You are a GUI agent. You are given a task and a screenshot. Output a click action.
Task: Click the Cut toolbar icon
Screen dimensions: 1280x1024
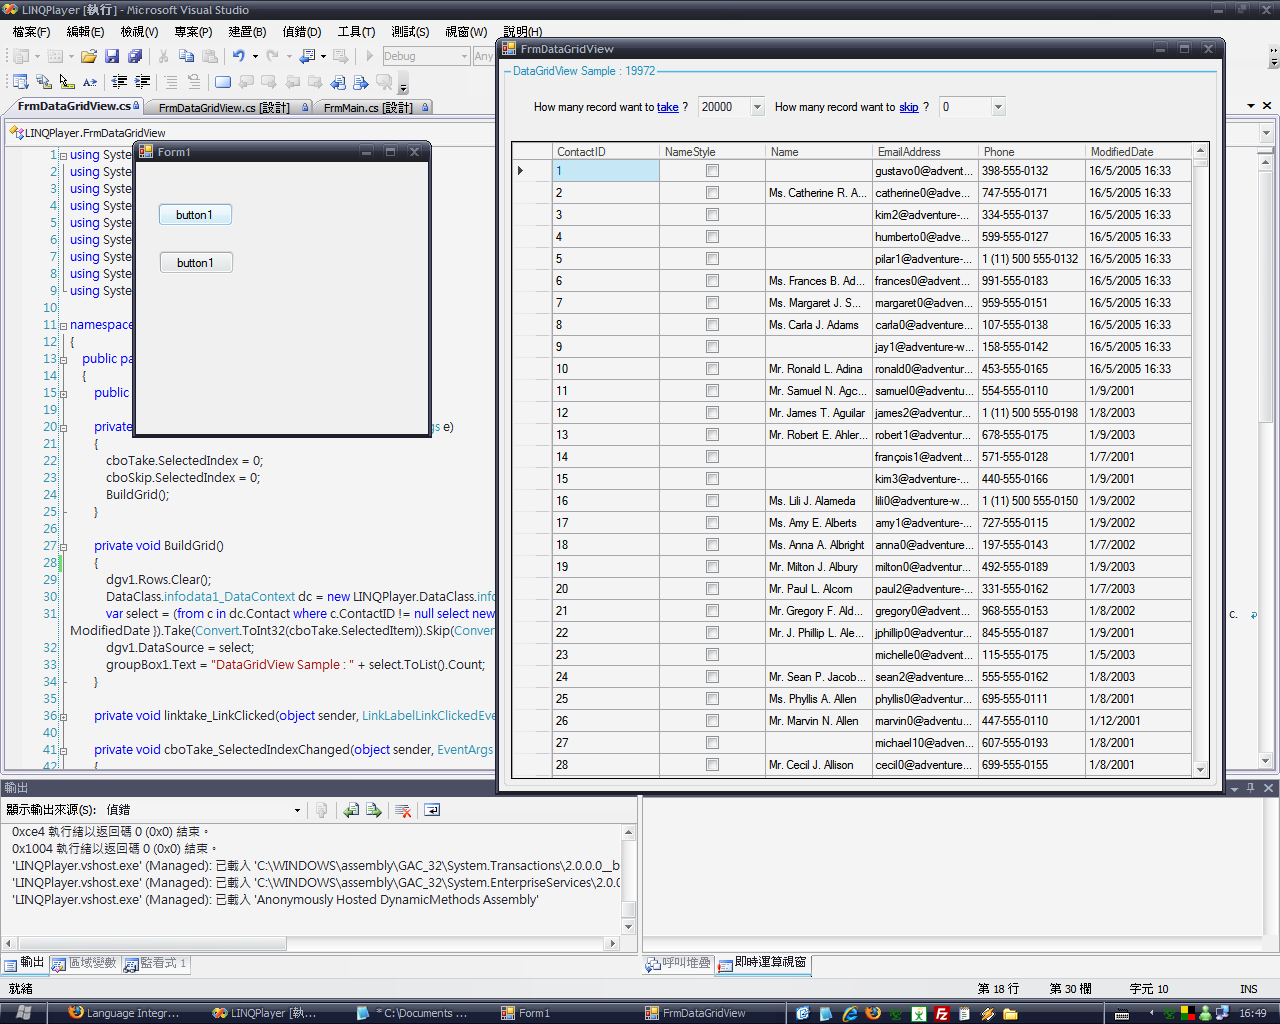pos(163,56)
